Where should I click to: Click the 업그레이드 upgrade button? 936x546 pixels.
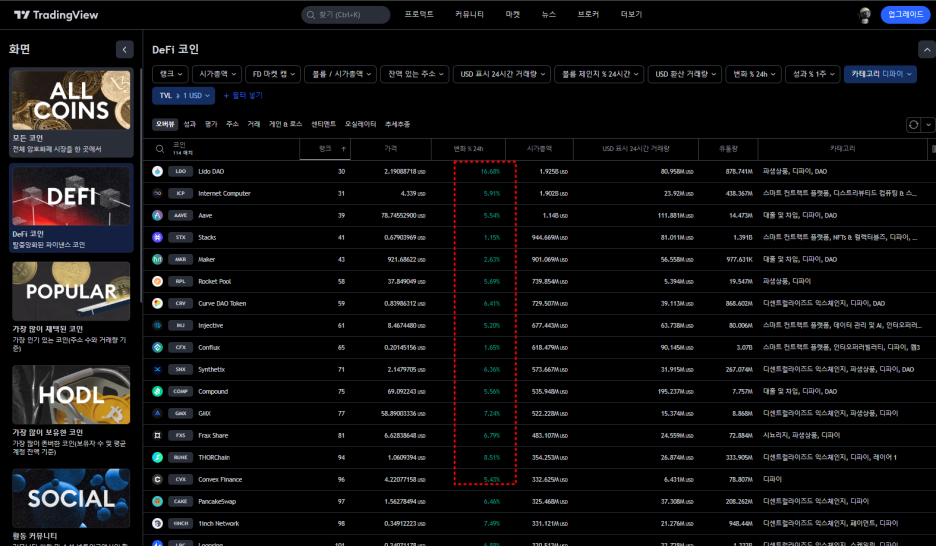906,15
